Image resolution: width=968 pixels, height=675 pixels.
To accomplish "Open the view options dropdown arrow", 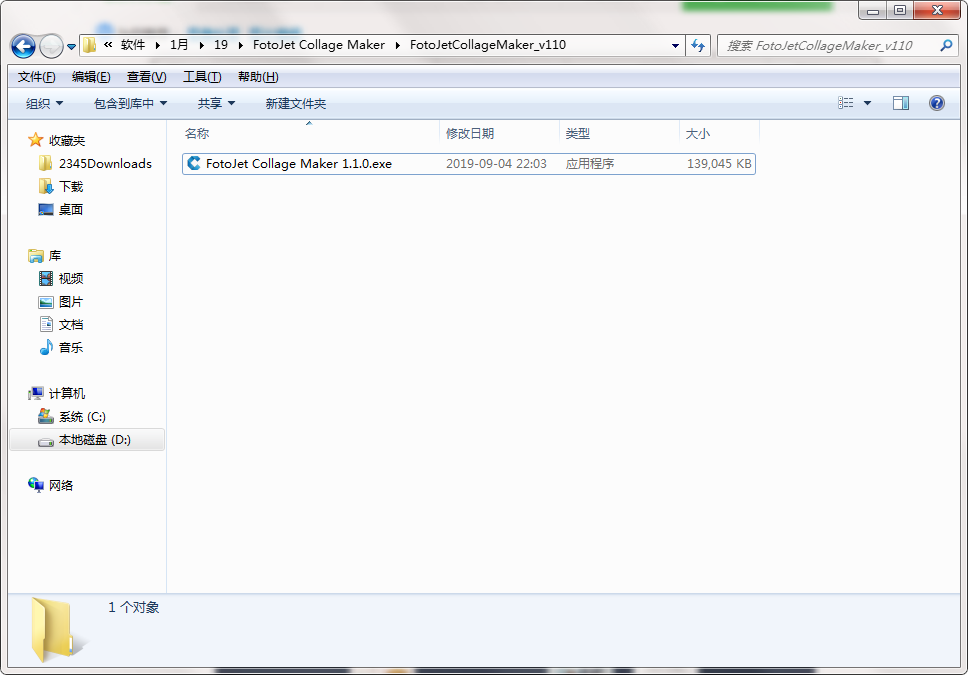I will pos(867,103).
